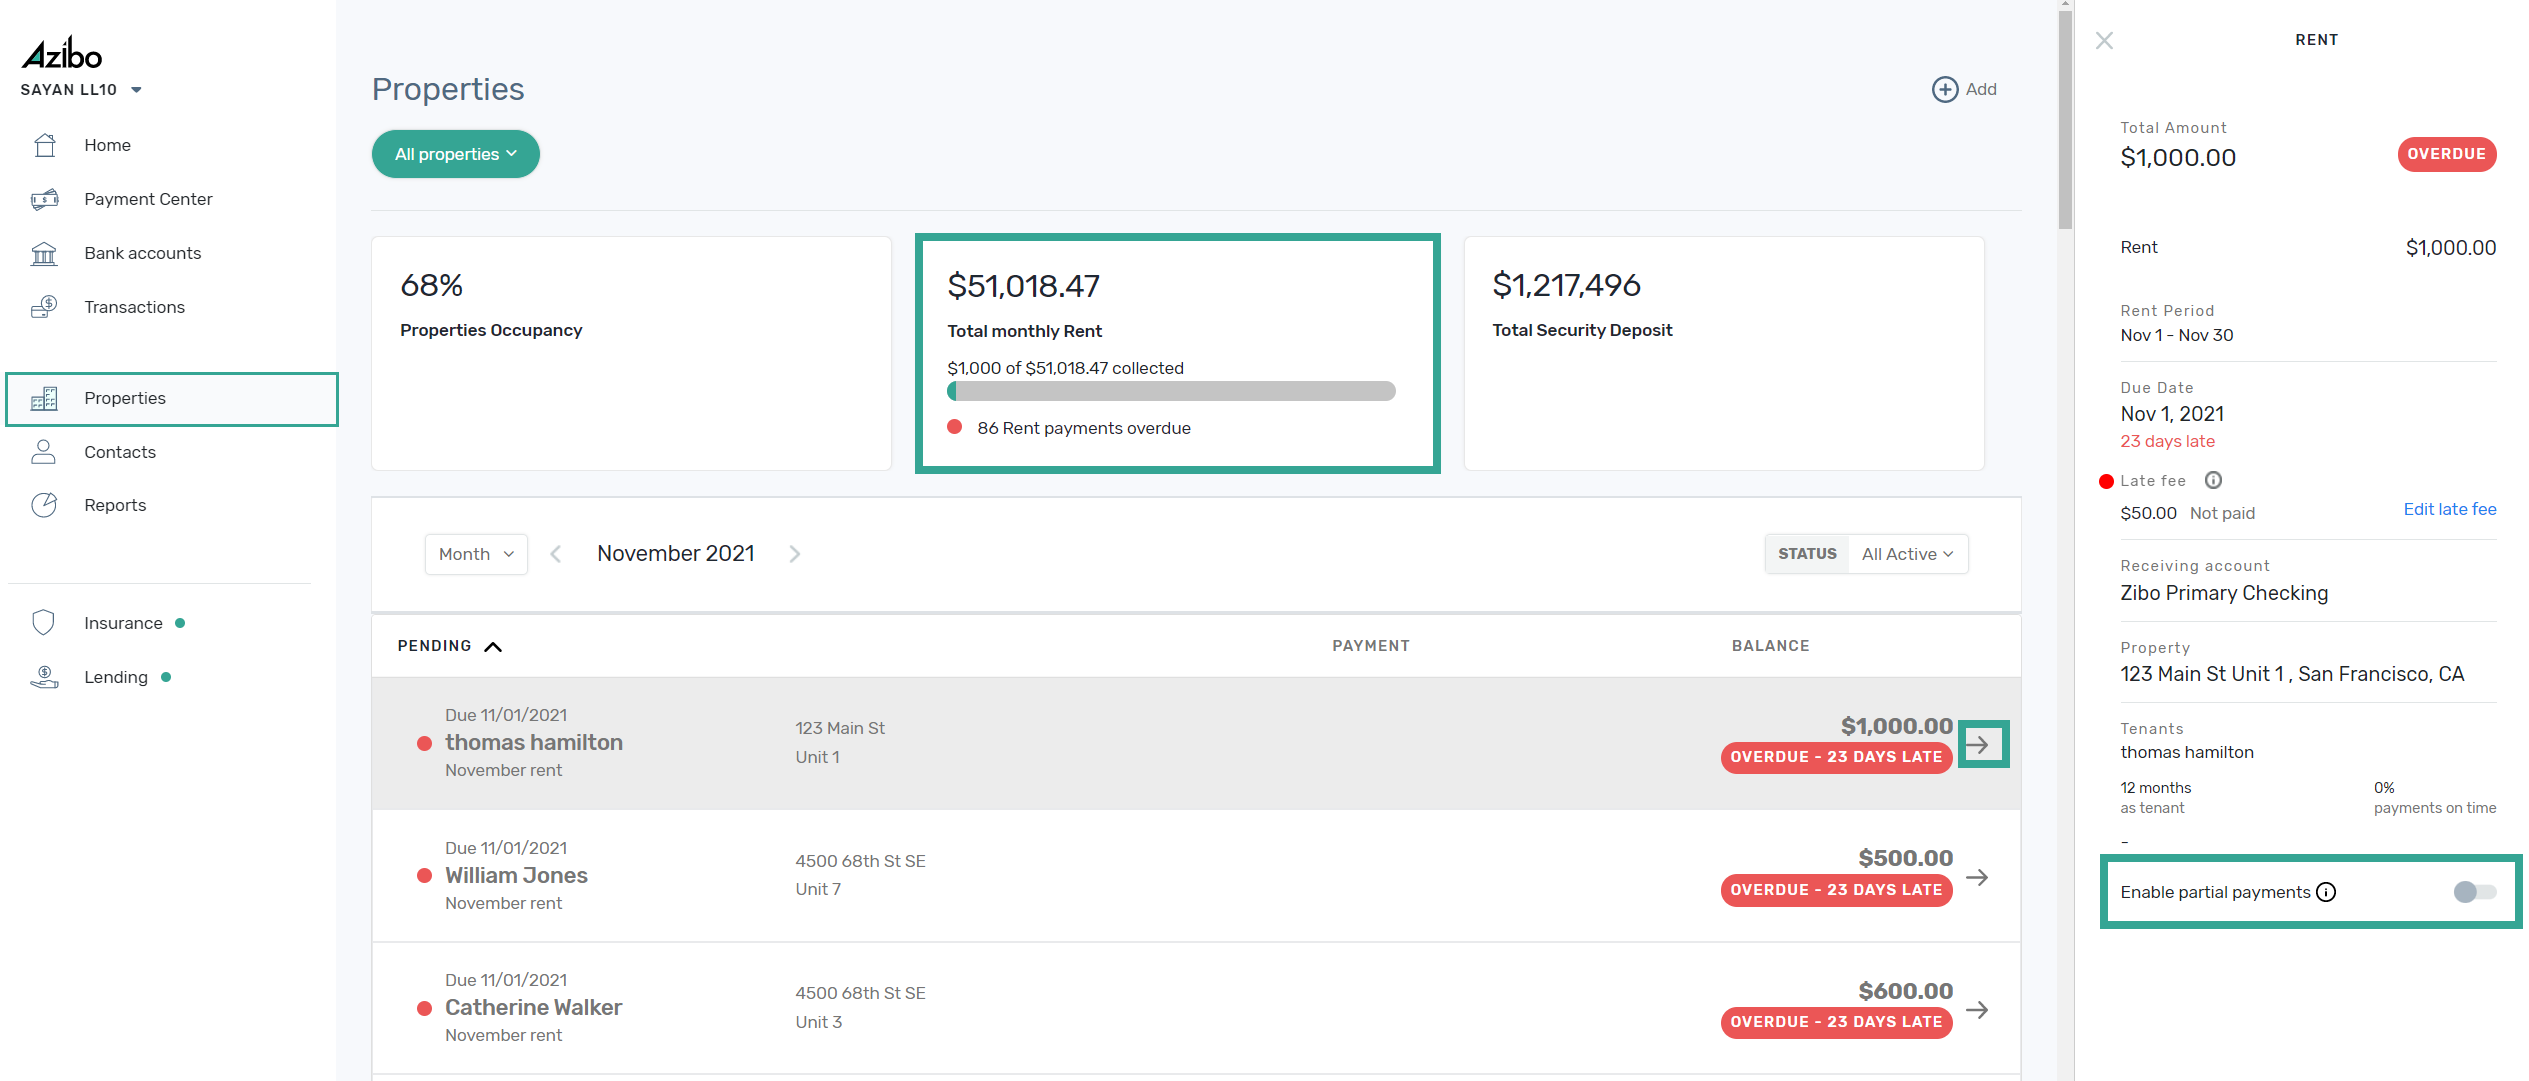Open Bank accounts page
This screenshot has width=2529, height=1081.
coord(142,253)
